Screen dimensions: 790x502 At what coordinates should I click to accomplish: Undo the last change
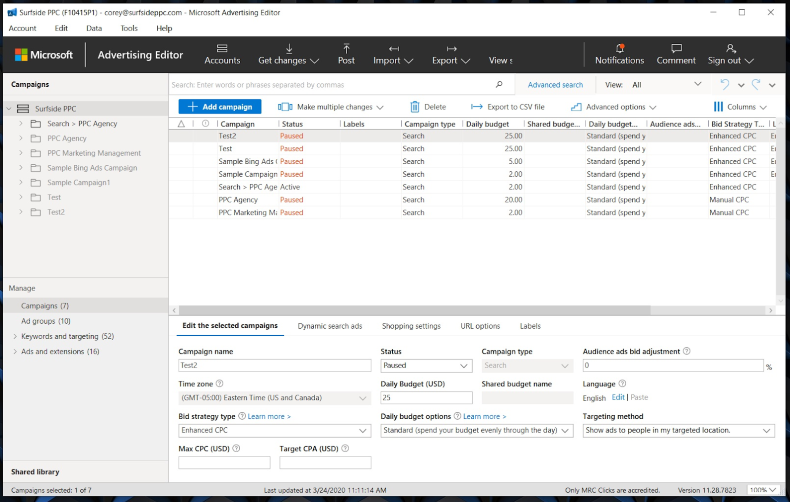click(725, 85)
